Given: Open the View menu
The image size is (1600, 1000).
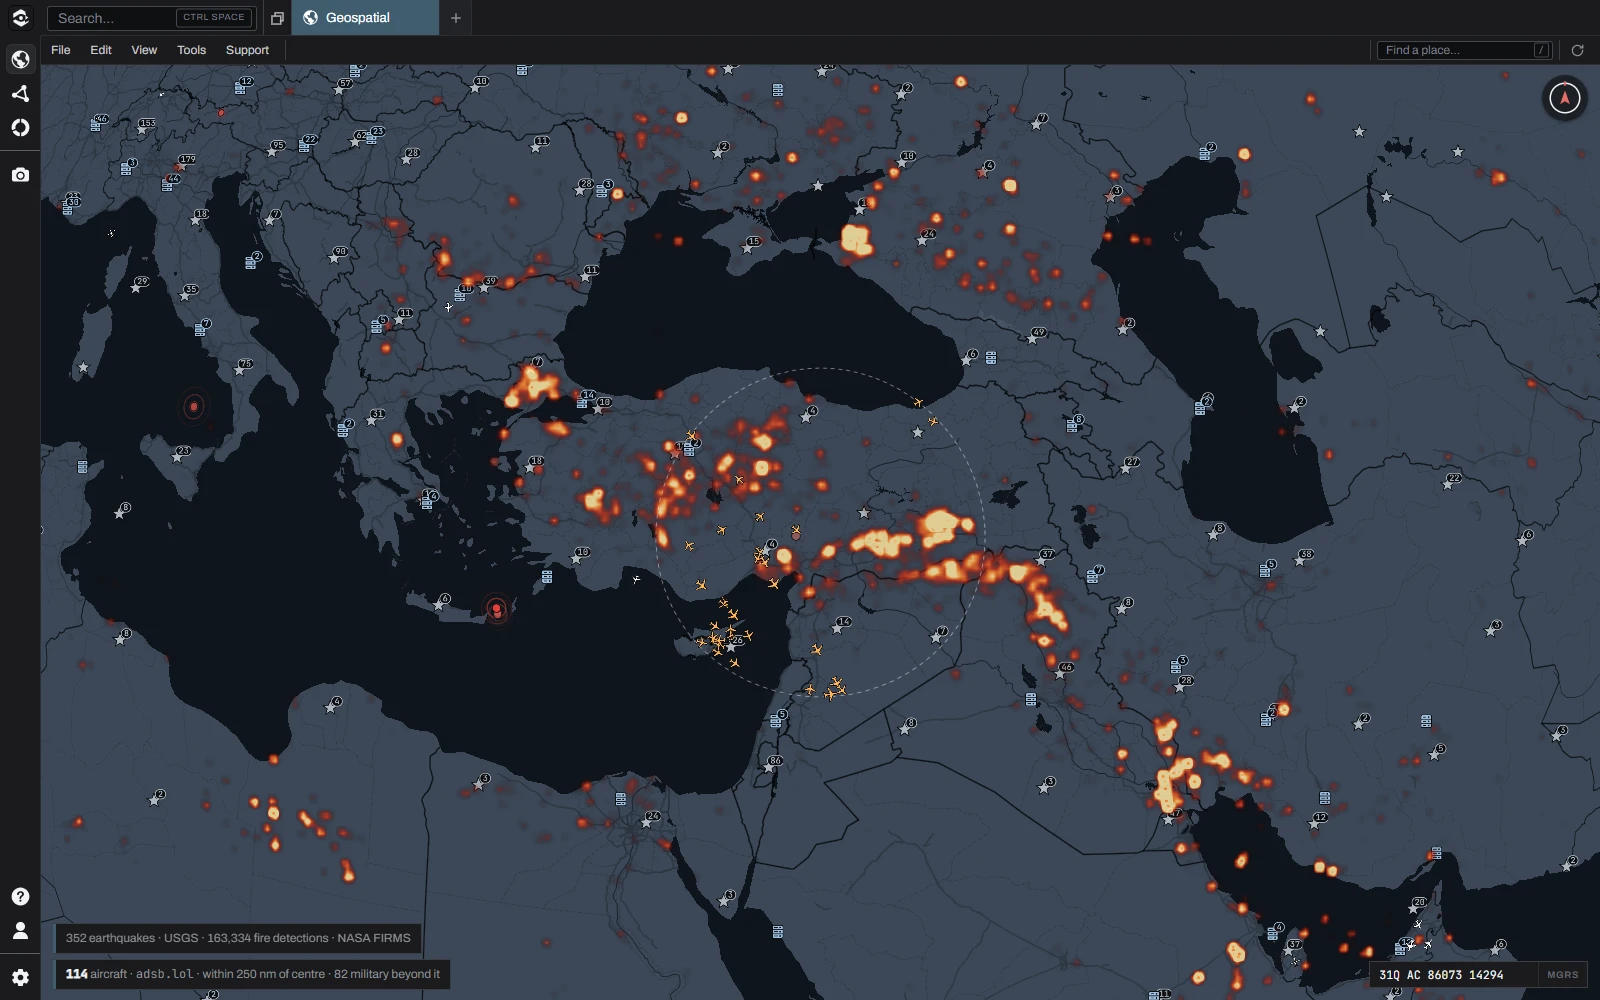Looking at the screenshot, I should [144, 50].
